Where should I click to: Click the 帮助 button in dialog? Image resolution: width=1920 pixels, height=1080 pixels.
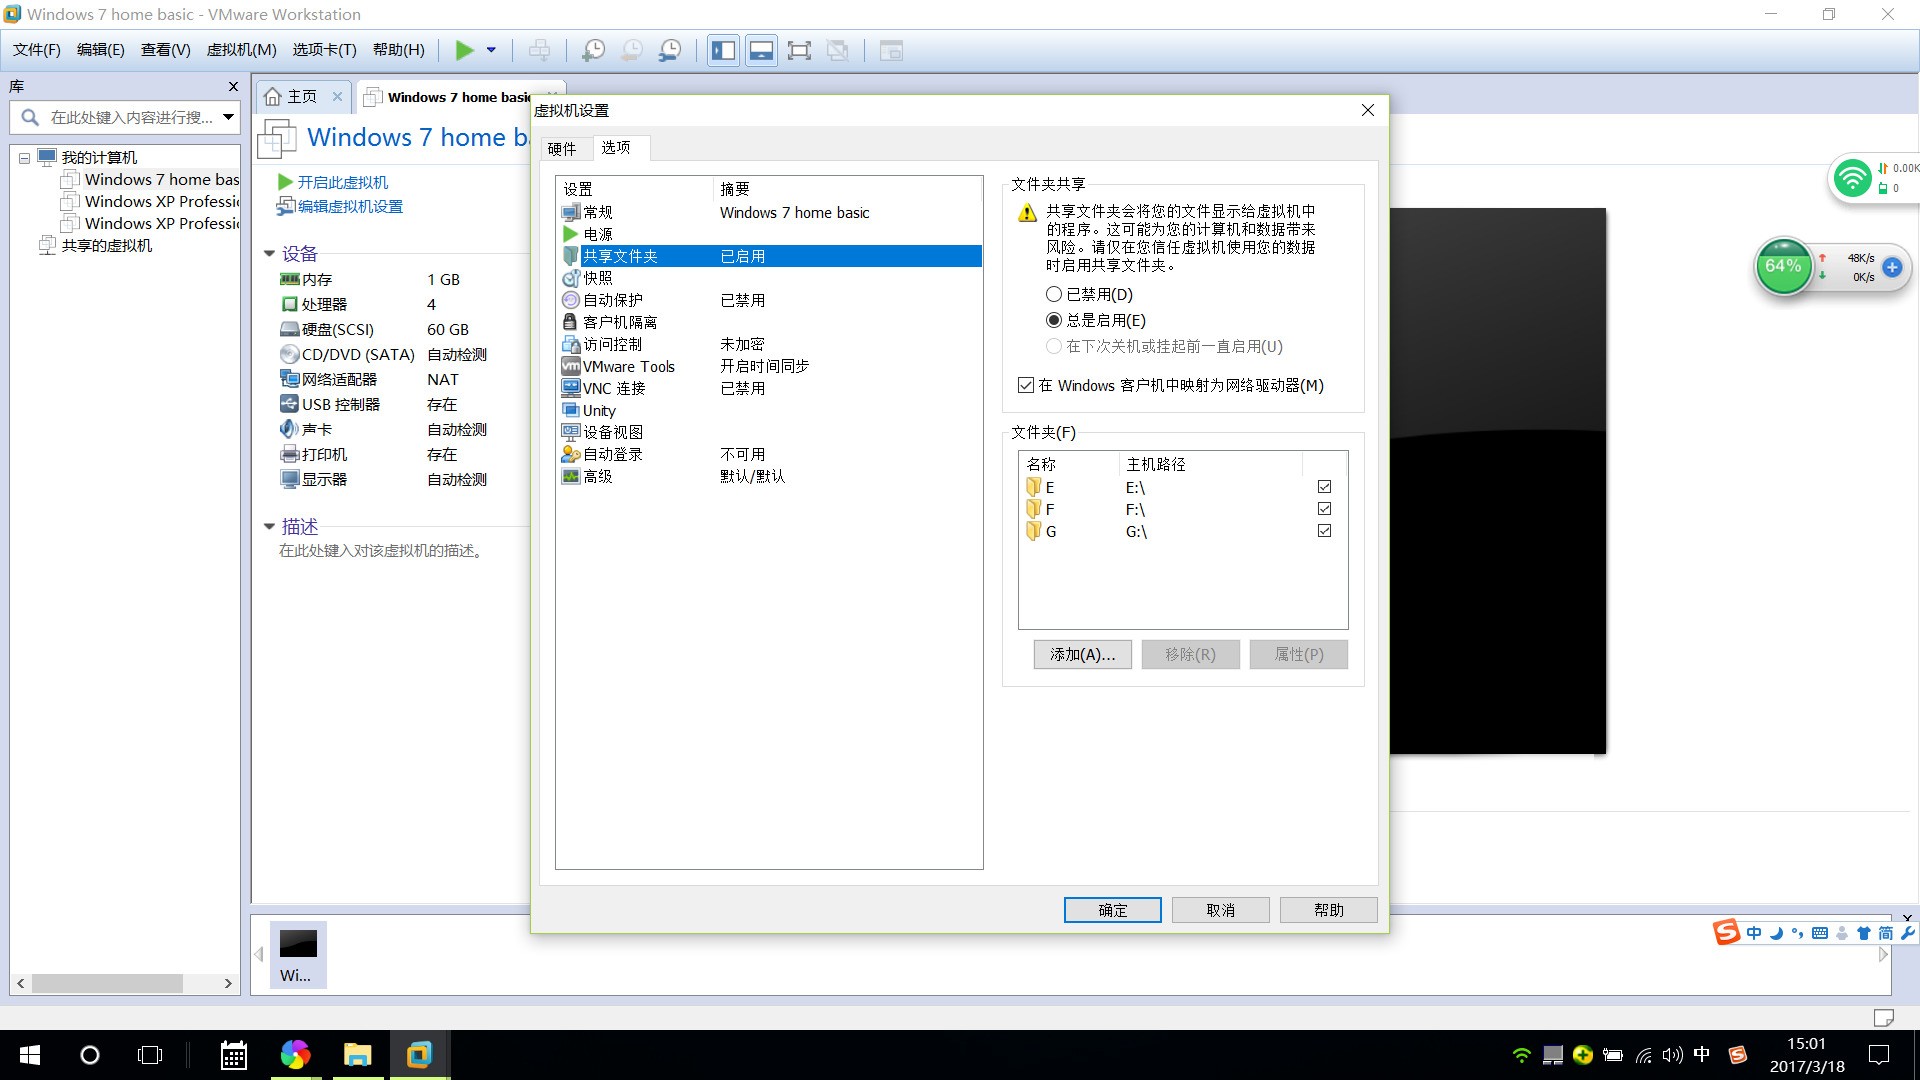pos(1329,910)
